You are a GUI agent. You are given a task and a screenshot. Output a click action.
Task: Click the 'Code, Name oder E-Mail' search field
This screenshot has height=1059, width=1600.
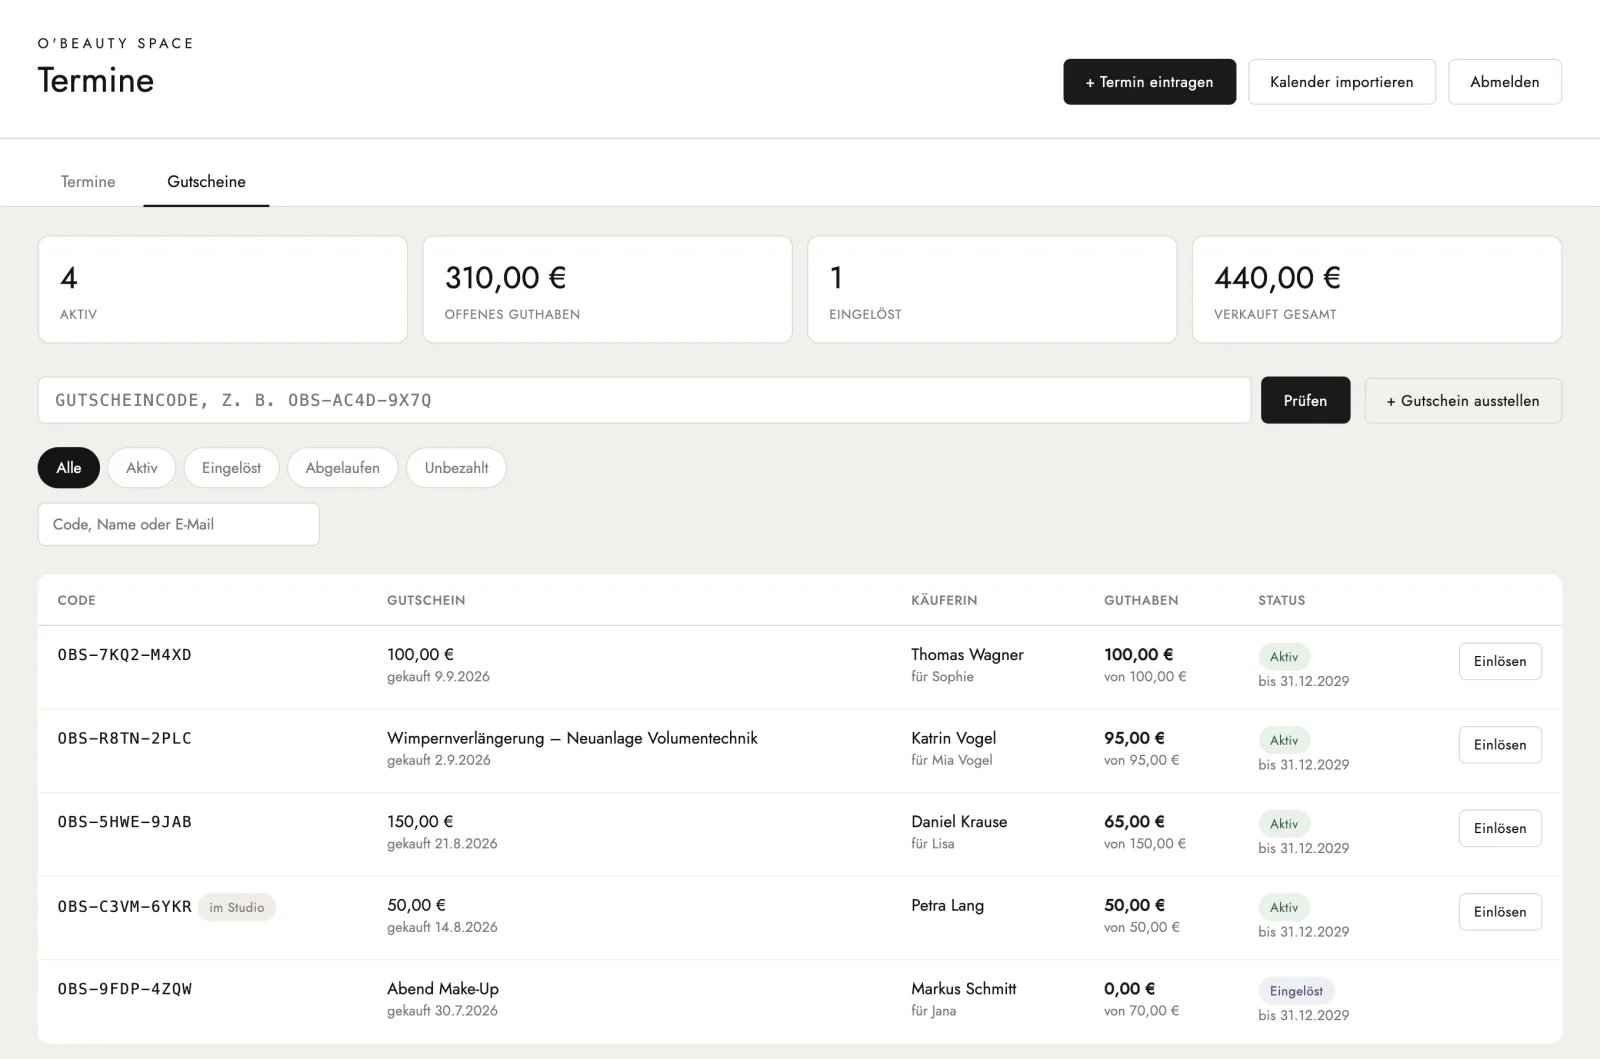pos(179,524)
